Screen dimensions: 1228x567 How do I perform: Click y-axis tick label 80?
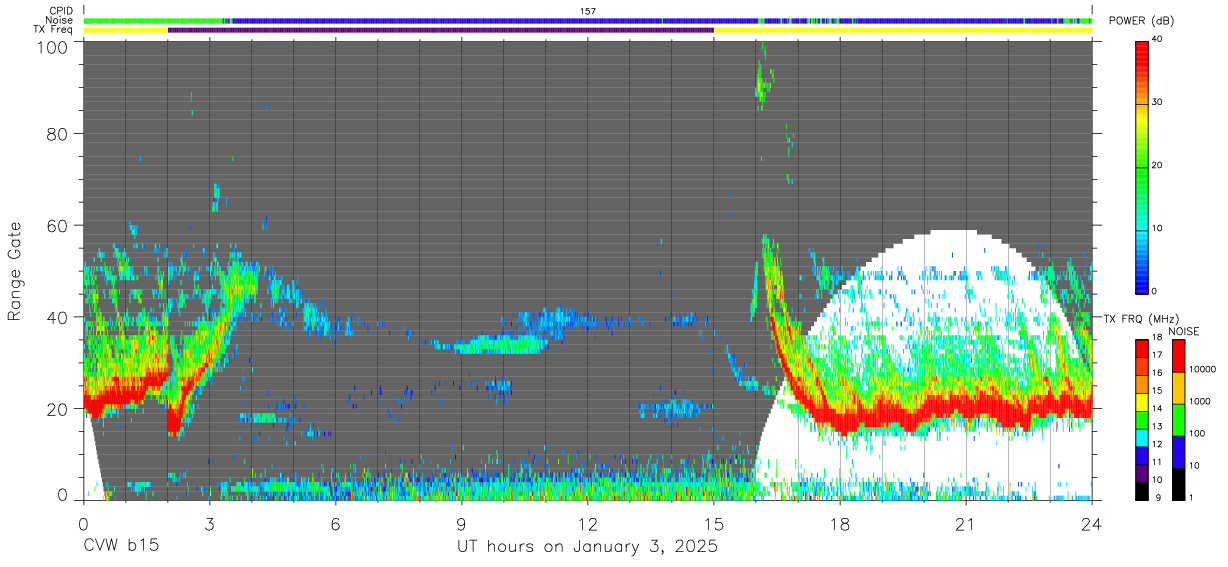(x=57, y=133)
